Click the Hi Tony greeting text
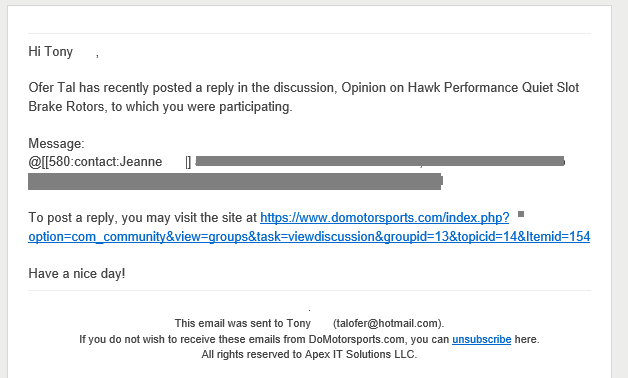 50,52
